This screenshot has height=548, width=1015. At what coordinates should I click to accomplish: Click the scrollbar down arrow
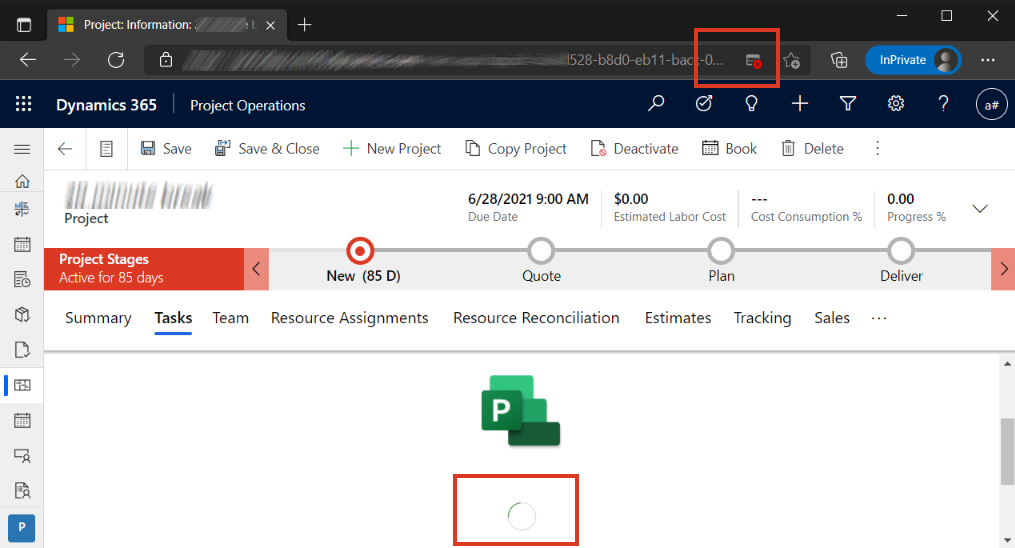coord(1007,540)
